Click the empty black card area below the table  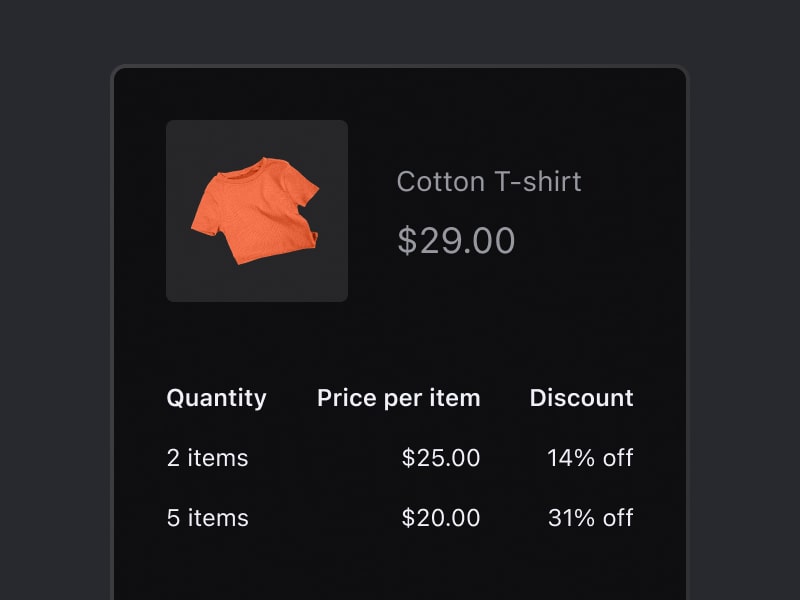[400, 570]
